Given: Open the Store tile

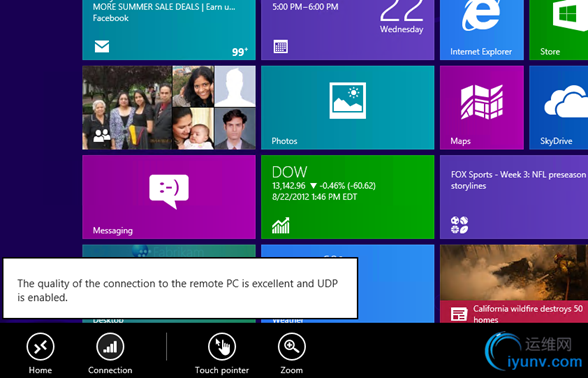Looking at the screenshot, I should click(x=558, y=30).
